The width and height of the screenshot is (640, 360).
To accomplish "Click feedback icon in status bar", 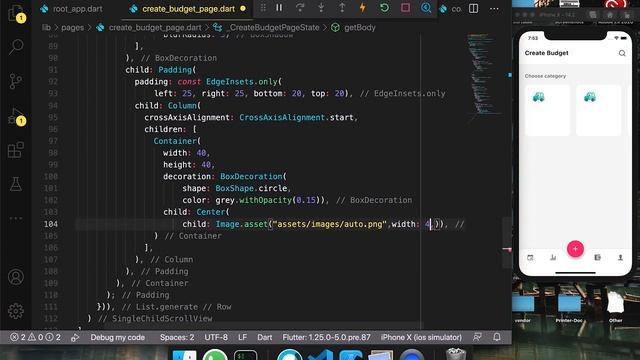I will pyautogui.click(x=477, y=337).
